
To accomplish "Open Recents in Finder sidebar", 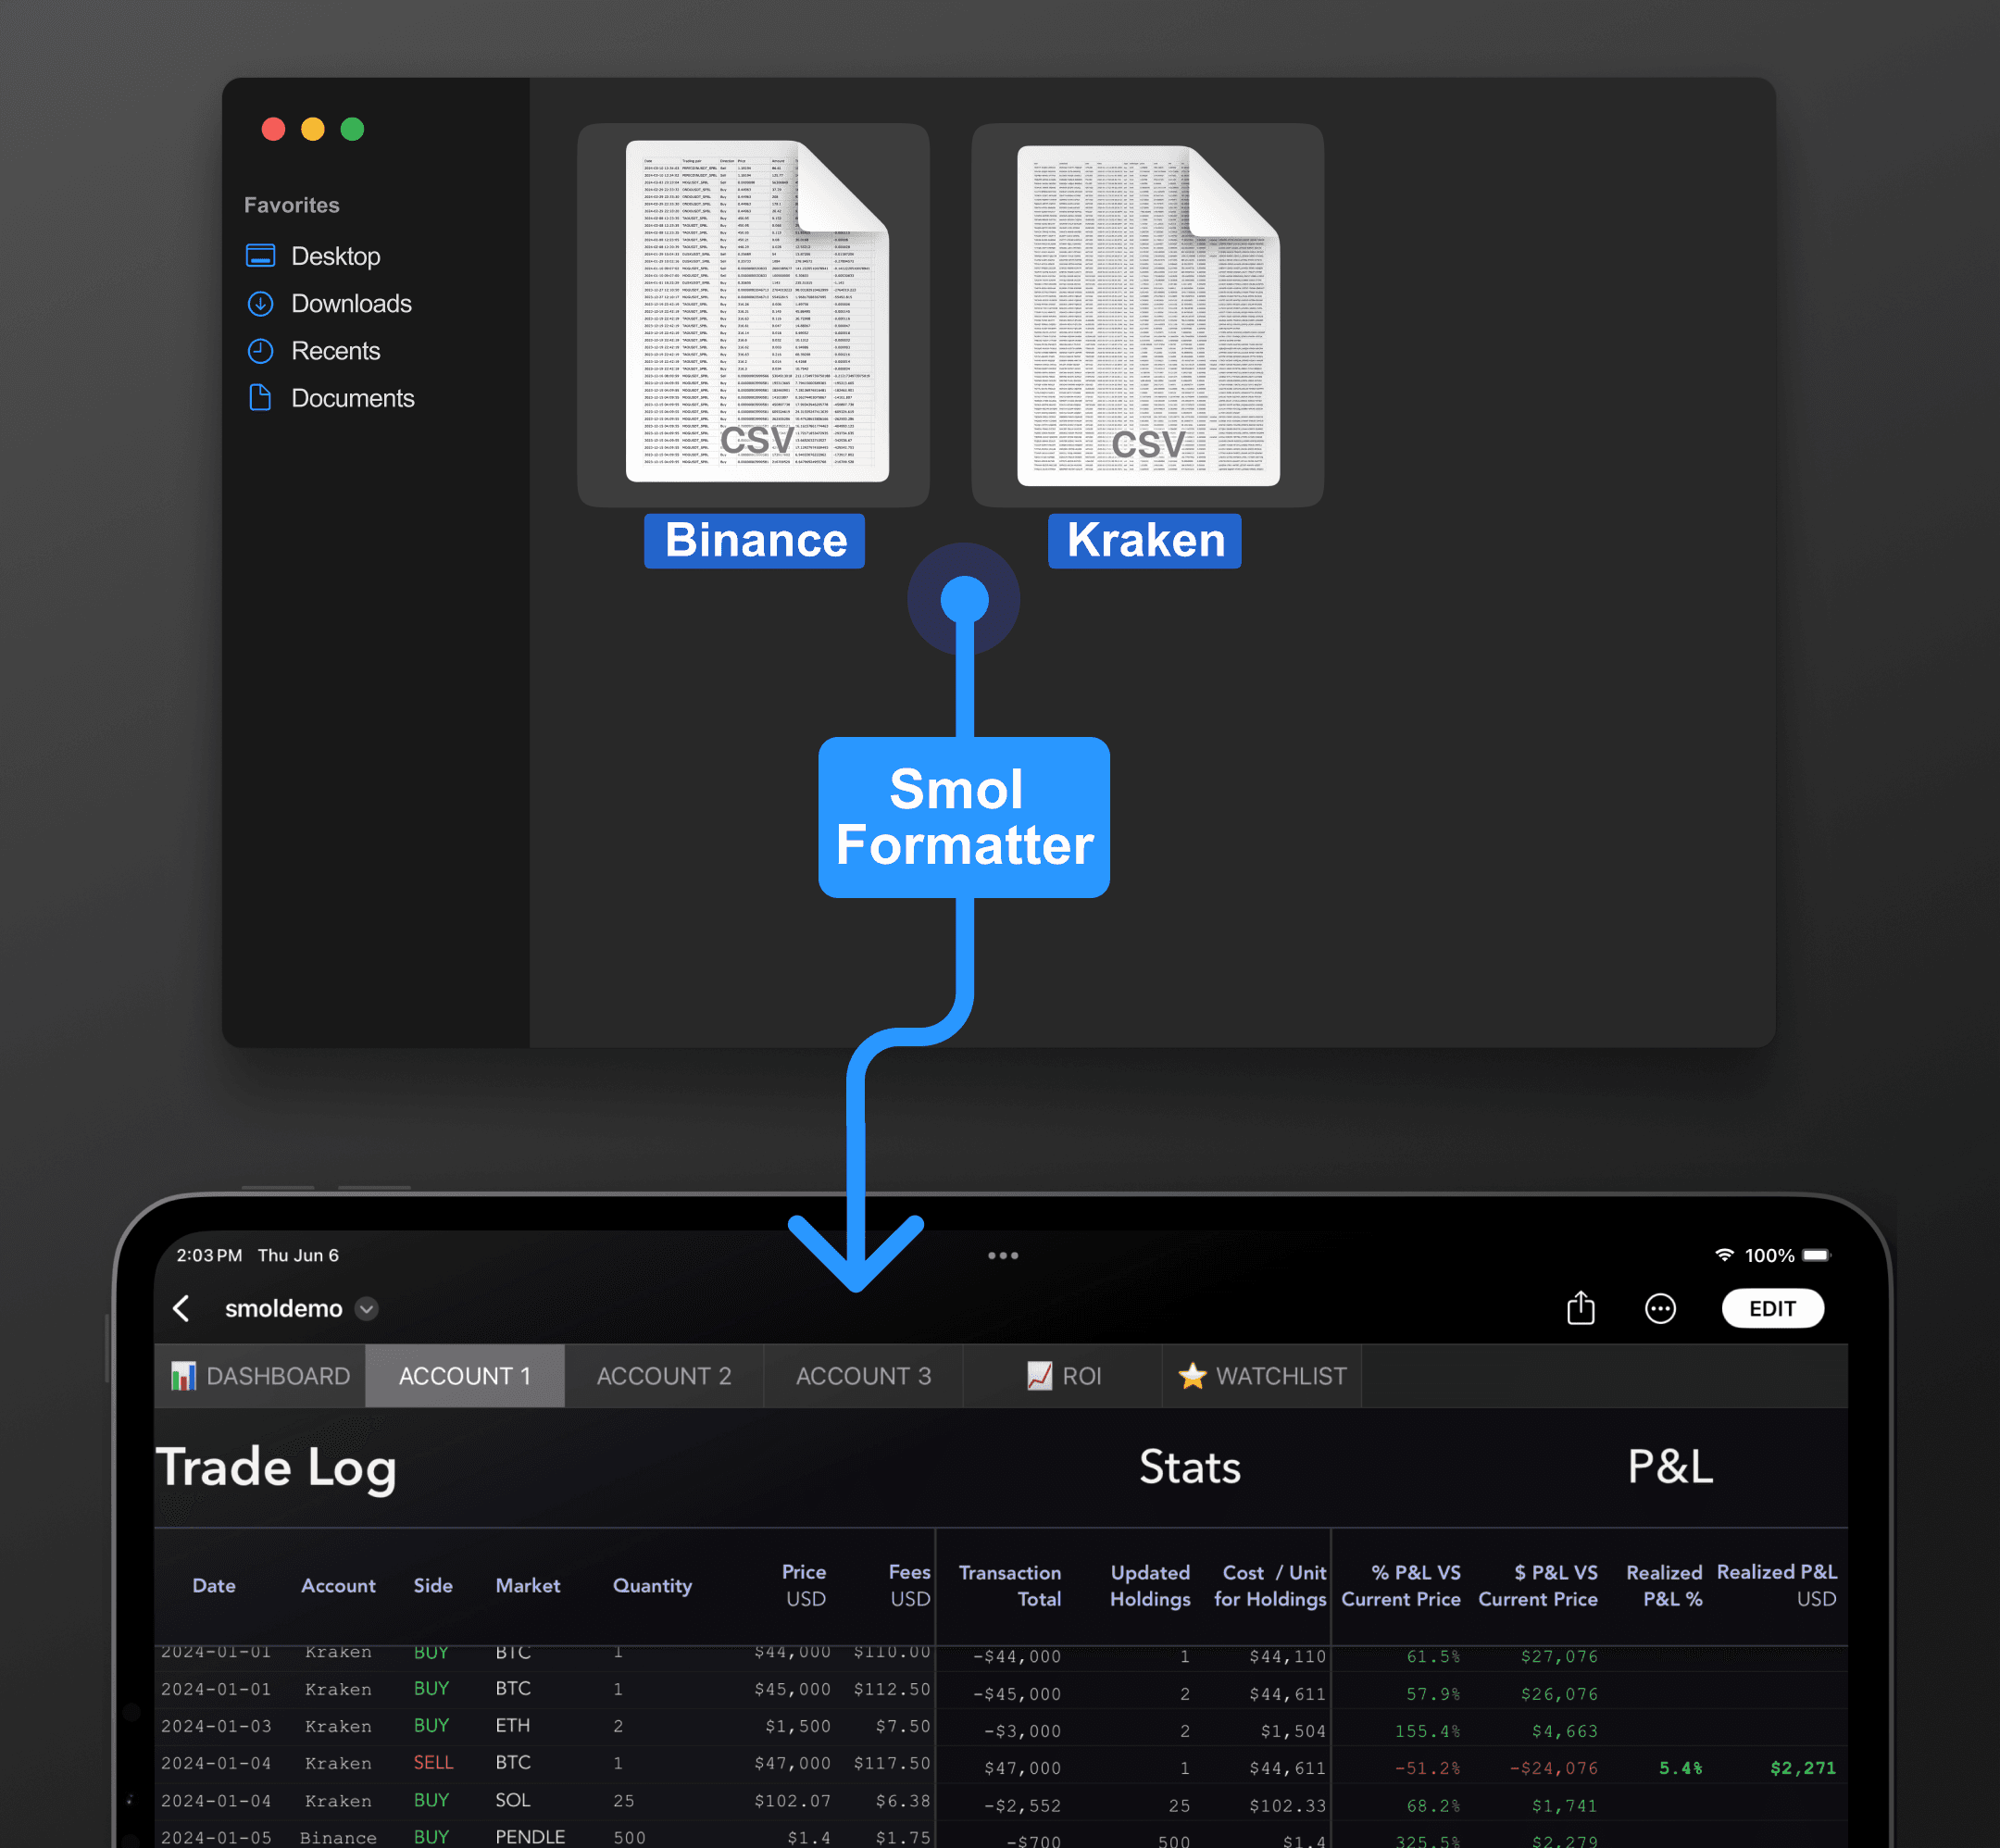I will pos(335,351).
